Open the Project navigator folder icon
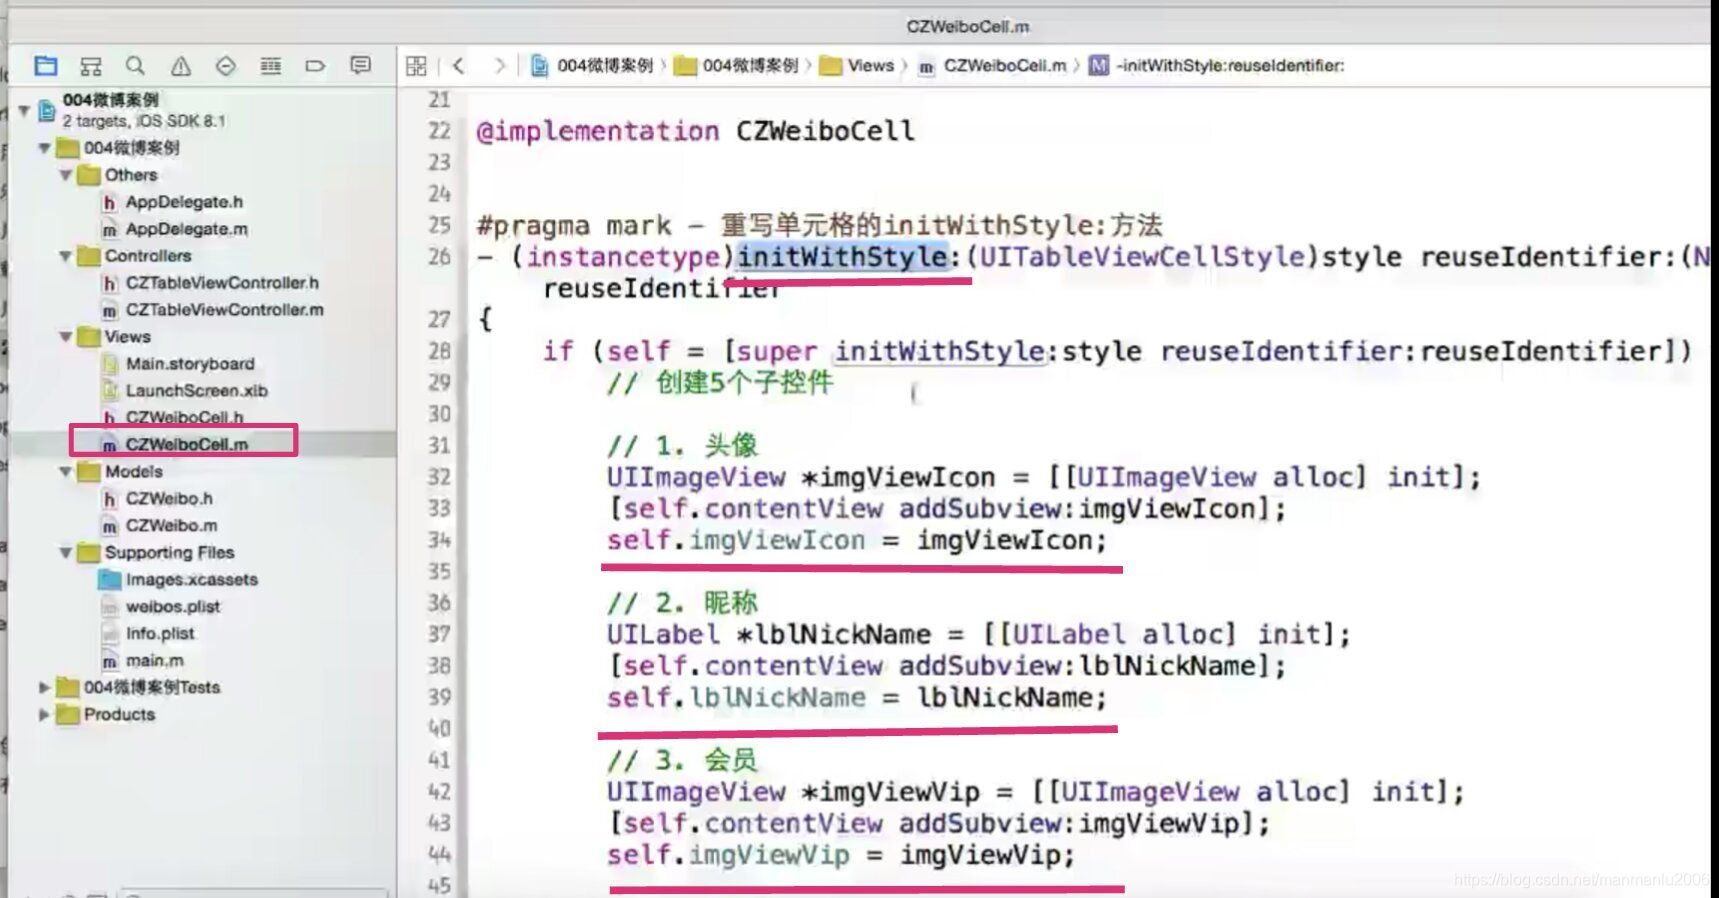 46,66
